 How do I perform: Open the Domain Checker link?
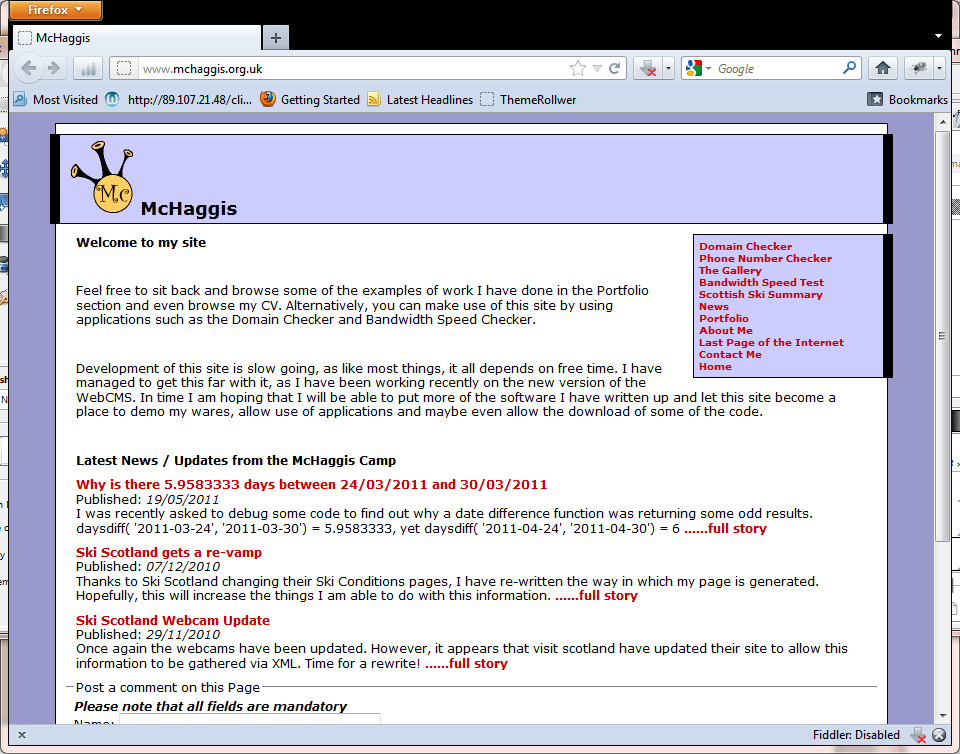(x=745, y=246)
